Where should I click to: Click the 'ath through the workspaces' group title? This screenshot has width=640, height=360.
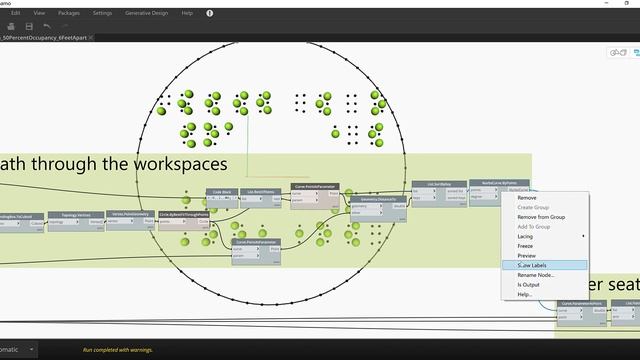[x=113, y=164]
